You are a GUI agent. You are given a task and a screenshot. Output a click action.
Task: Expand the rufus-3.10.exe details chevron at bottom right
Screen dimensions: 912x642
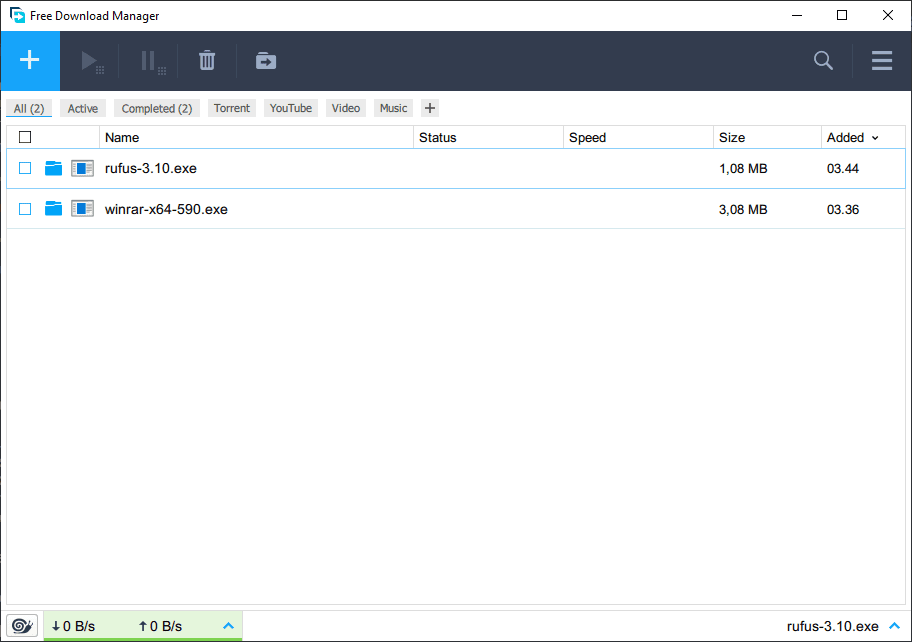(x=895, y=626)
